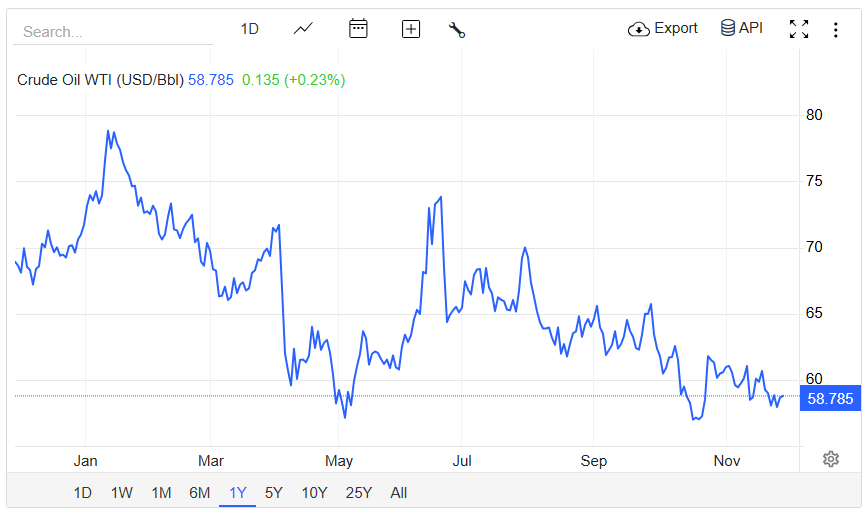This screenshot has height=519, width=868.
Task: Click the 75 price axis label
Action: (814, 181)
